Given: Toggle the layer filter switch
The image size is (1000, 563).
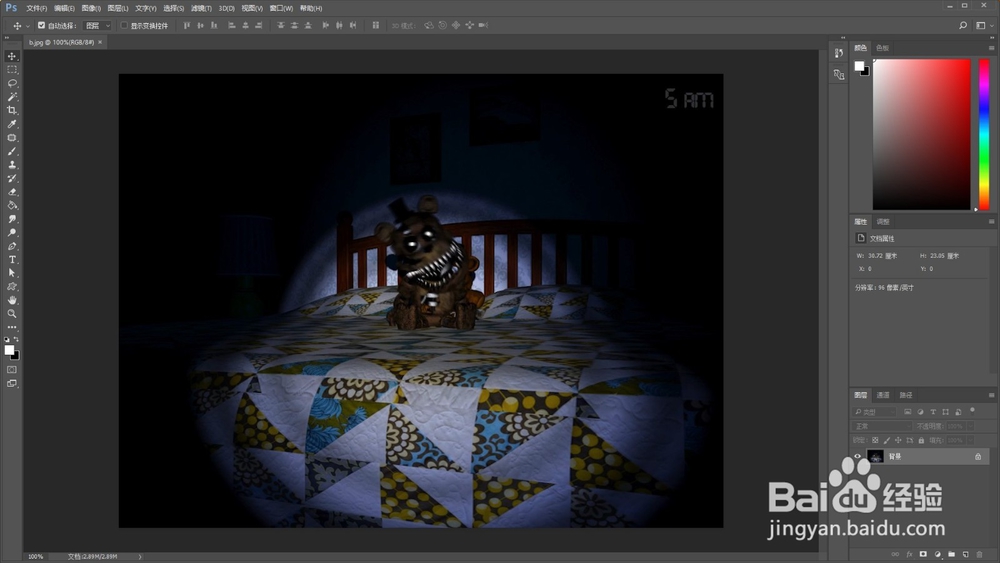Looking at the screenshot, I should point(973,411).
